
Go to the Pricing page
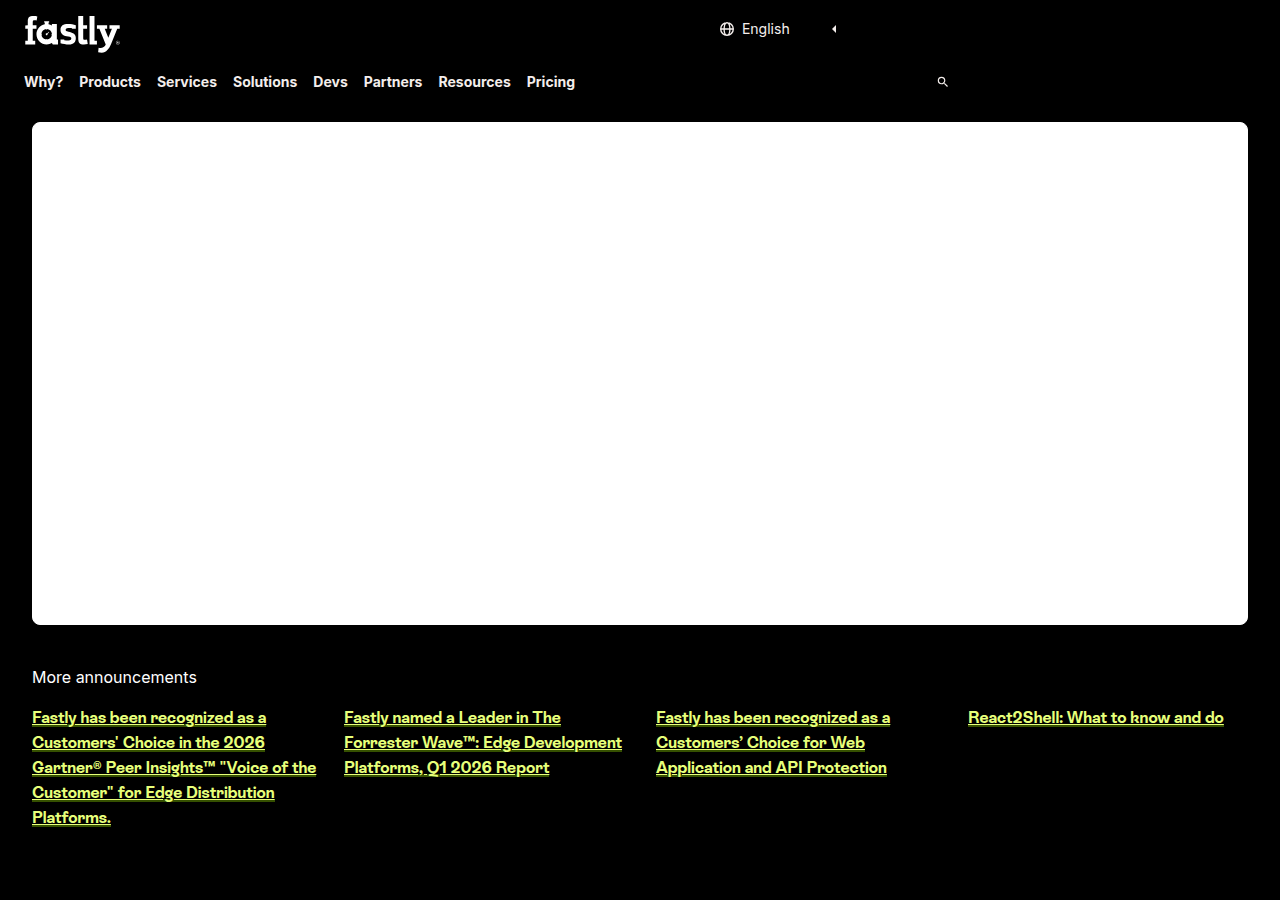point(551,82)
